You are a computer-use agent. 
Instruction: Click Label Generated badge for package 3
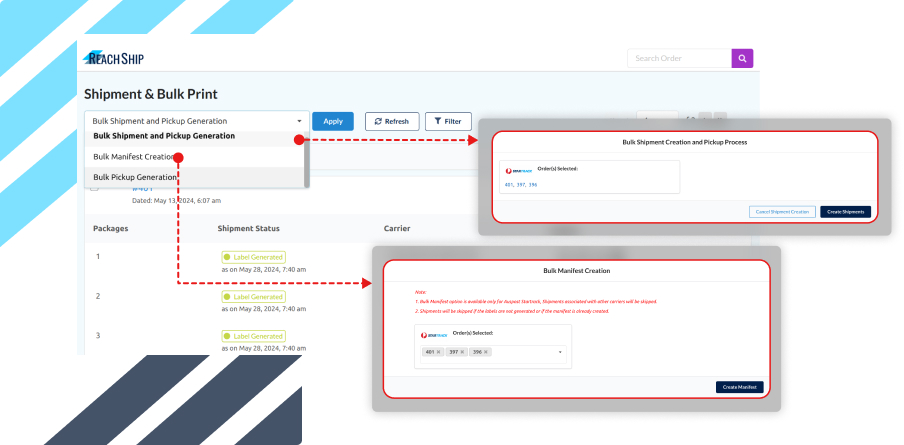(x=254, y=336)
